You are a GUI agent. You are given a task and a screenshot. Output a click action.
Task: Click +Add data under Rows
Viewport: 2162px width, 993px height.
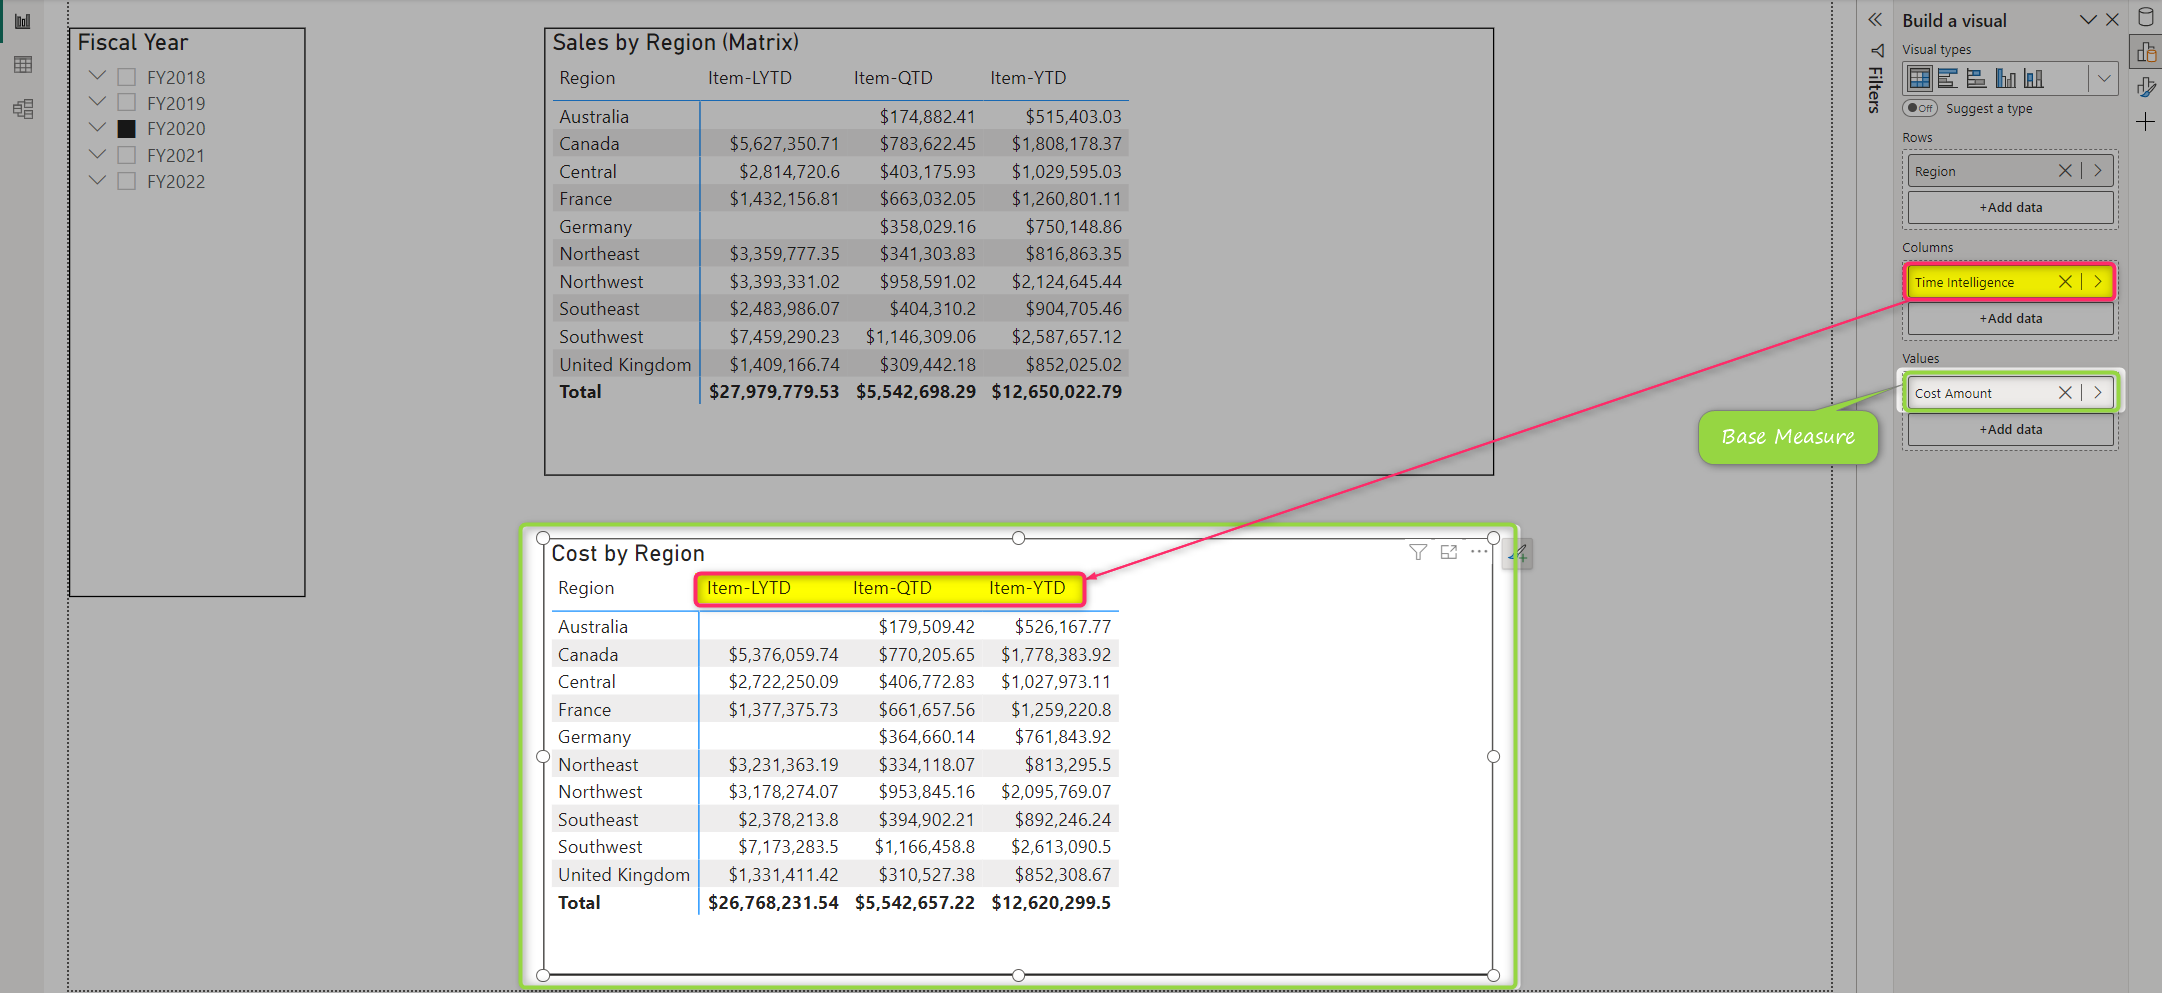point(2010,208)
